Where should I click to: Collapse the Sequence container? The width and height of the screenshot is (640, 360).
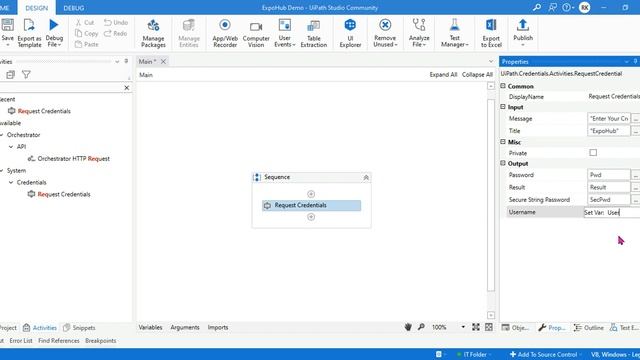(x=366, y=178)
